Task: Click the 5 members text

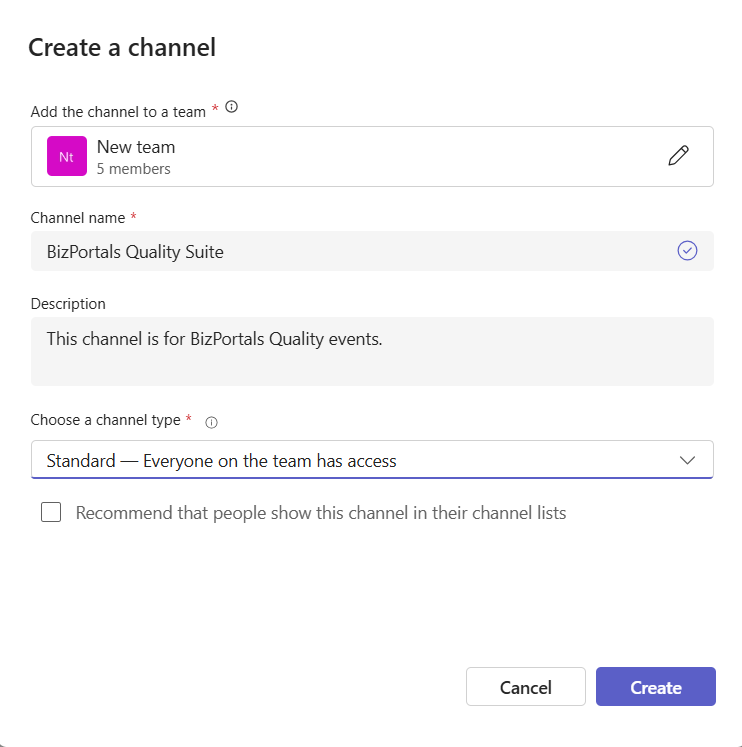Action: tap(134, 169)
